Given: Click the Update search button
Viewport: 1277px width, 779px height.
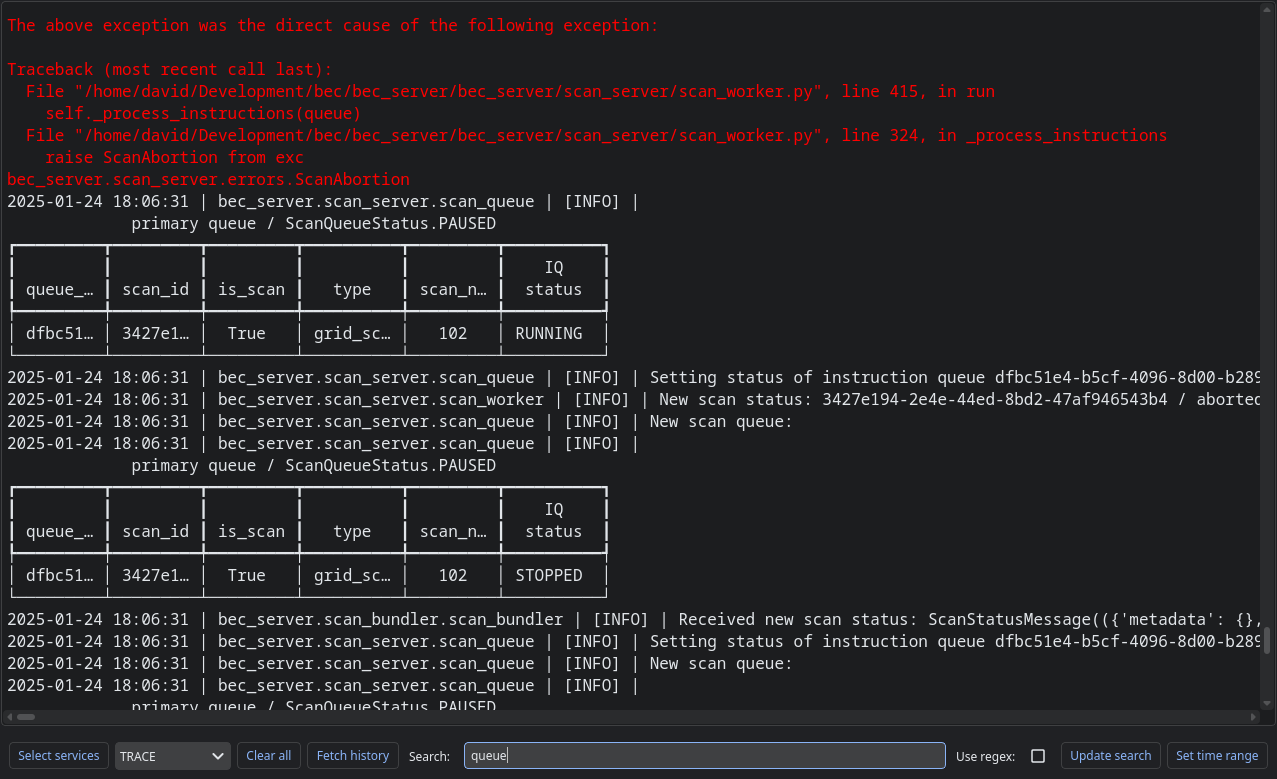Looking at the screenshot, I should [1110, 756].
